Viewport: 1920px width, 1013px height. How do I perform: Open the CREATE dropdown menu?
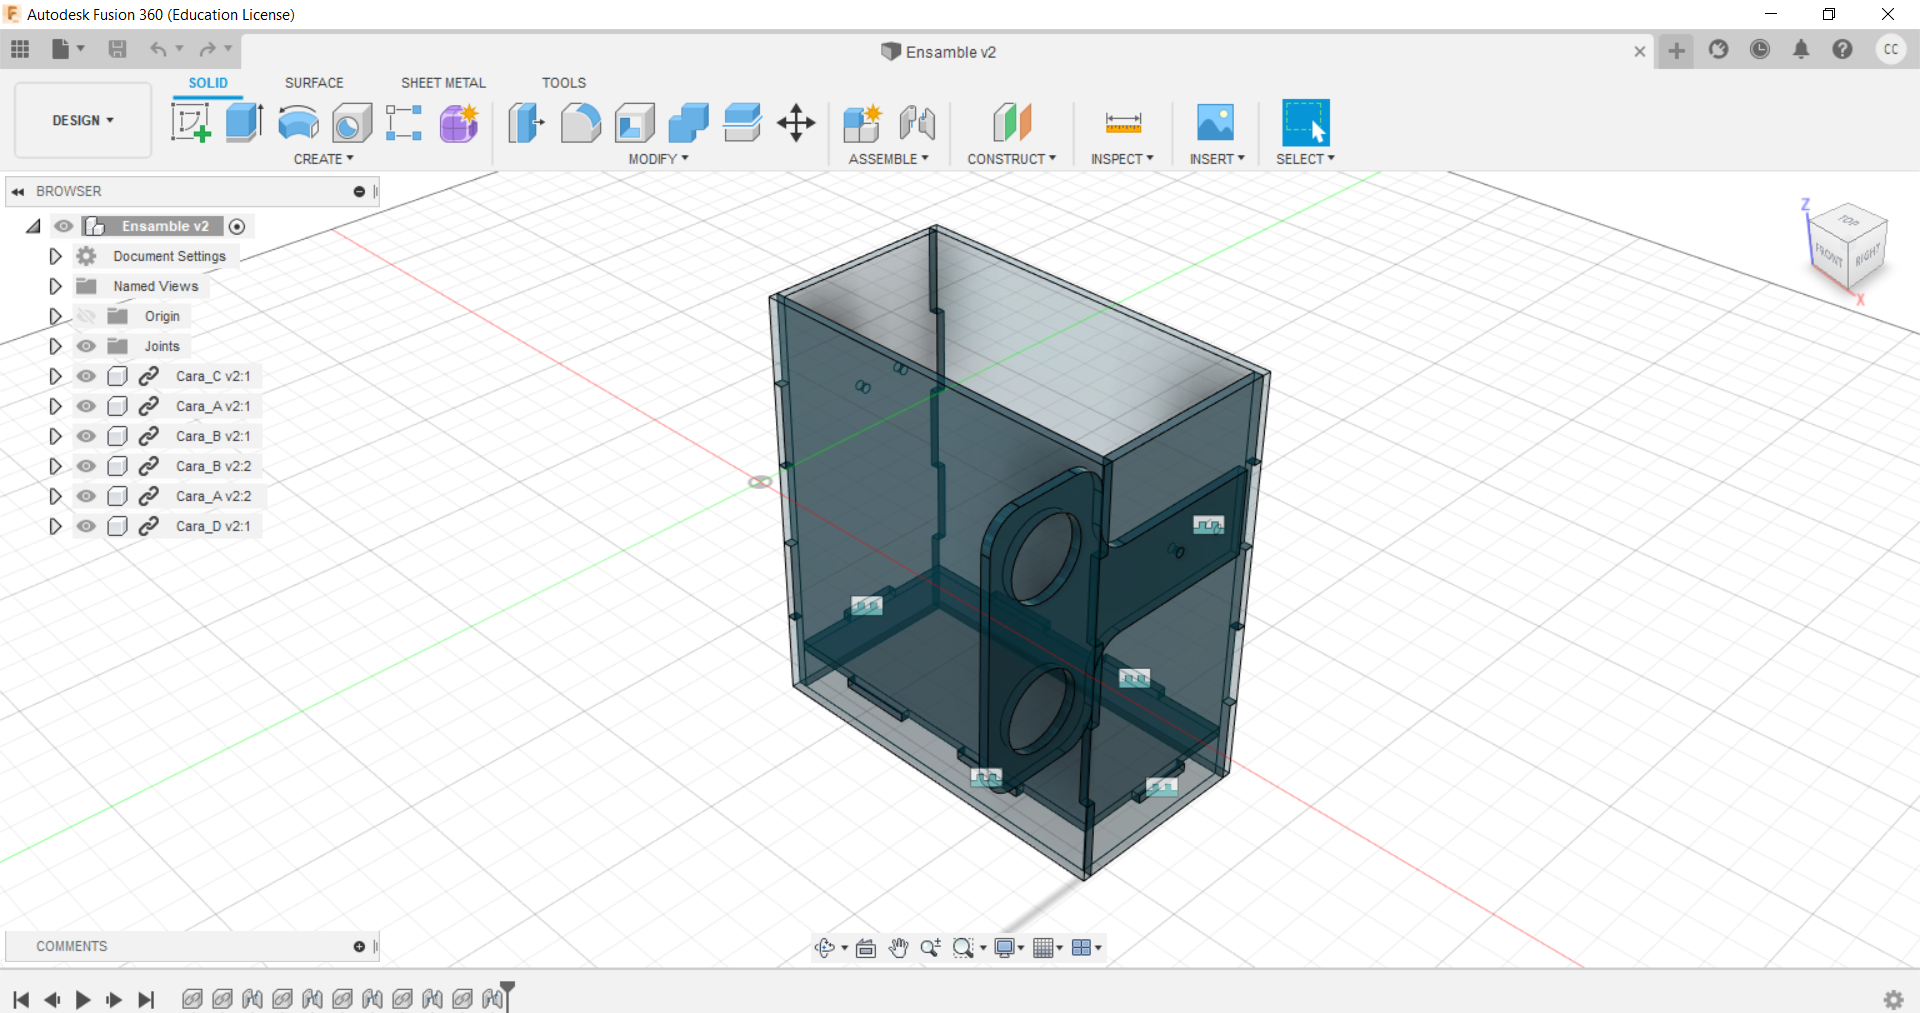[323, 159]
